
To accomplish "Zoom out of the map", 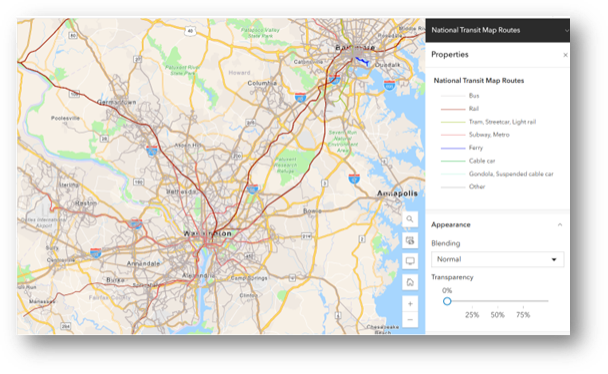I will tap(410, 320).
